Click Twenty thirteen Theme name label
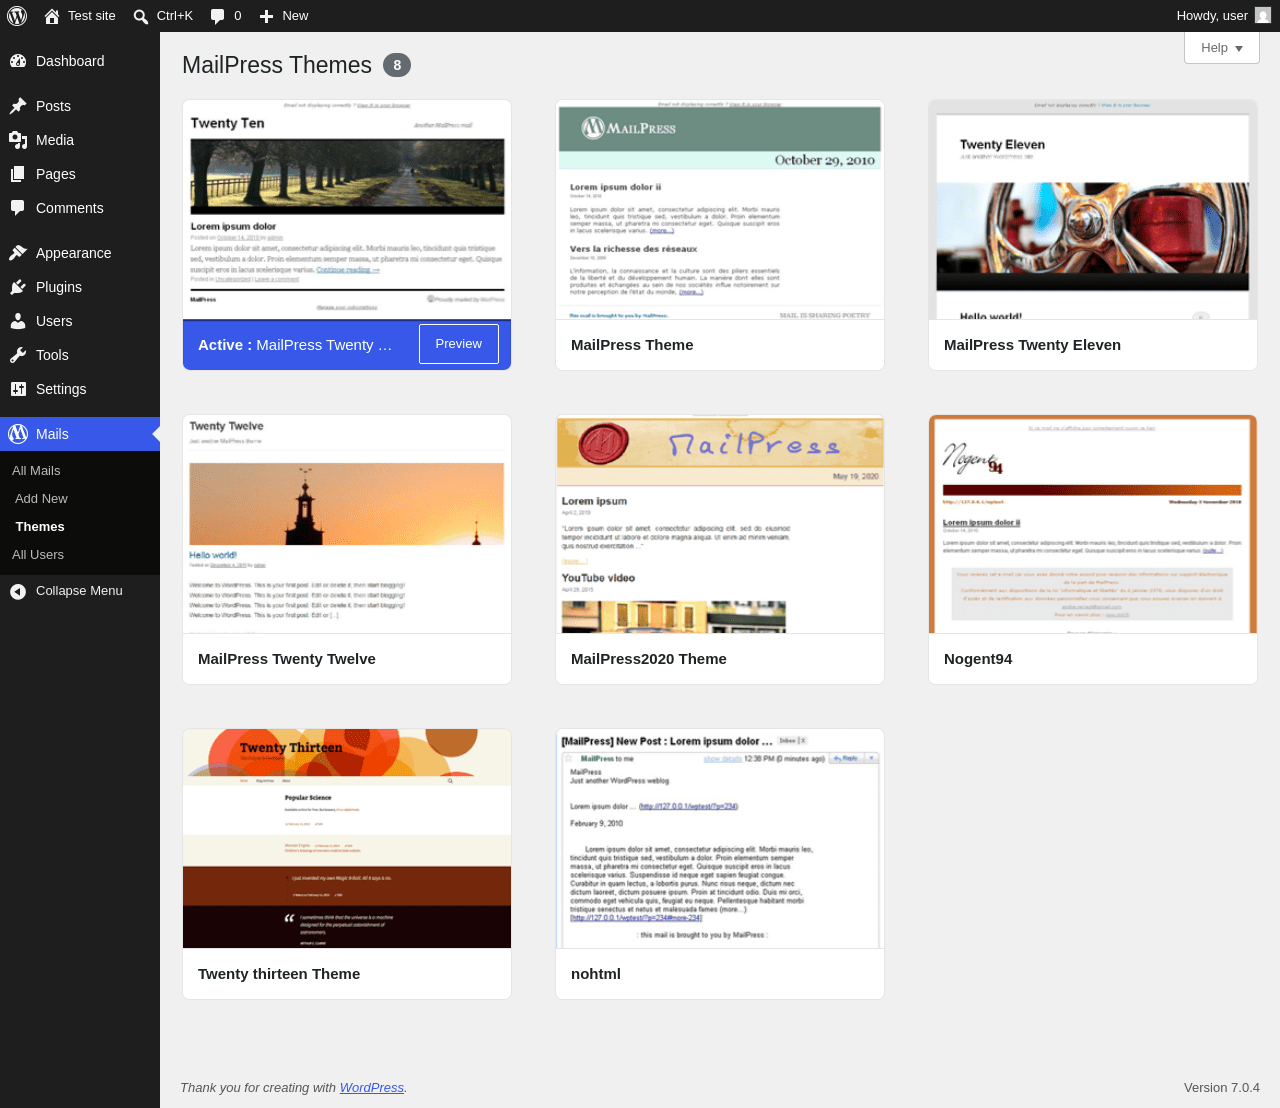Viewport: 1280px width, 1108px height. (279, 974)
